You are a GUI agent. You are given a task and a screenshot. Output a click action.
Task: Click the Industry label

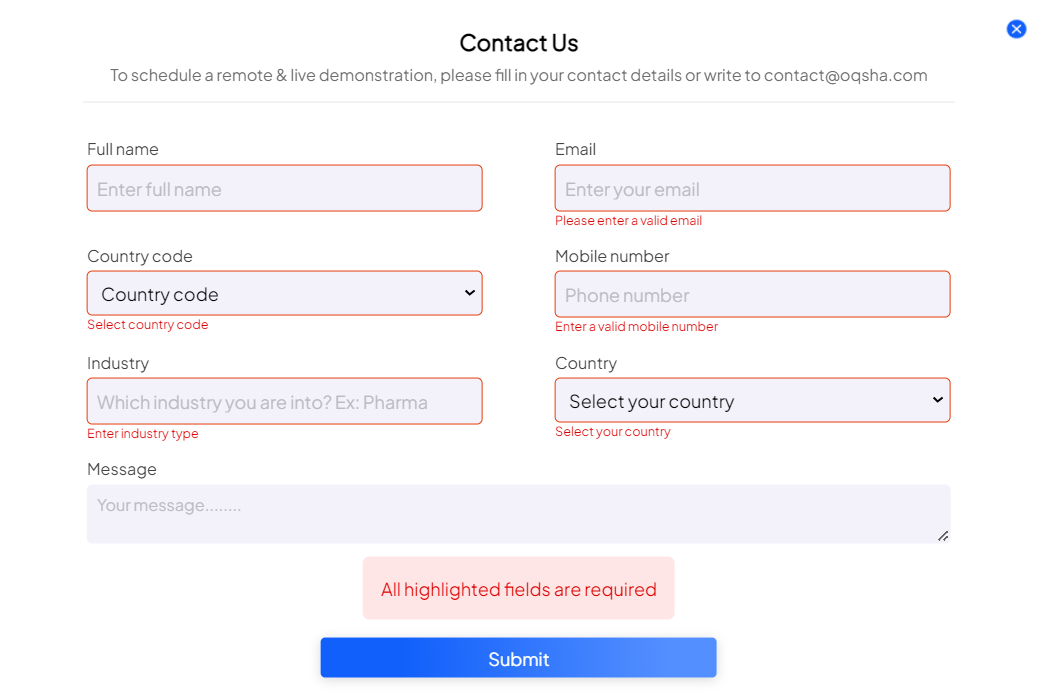[118, 363]
